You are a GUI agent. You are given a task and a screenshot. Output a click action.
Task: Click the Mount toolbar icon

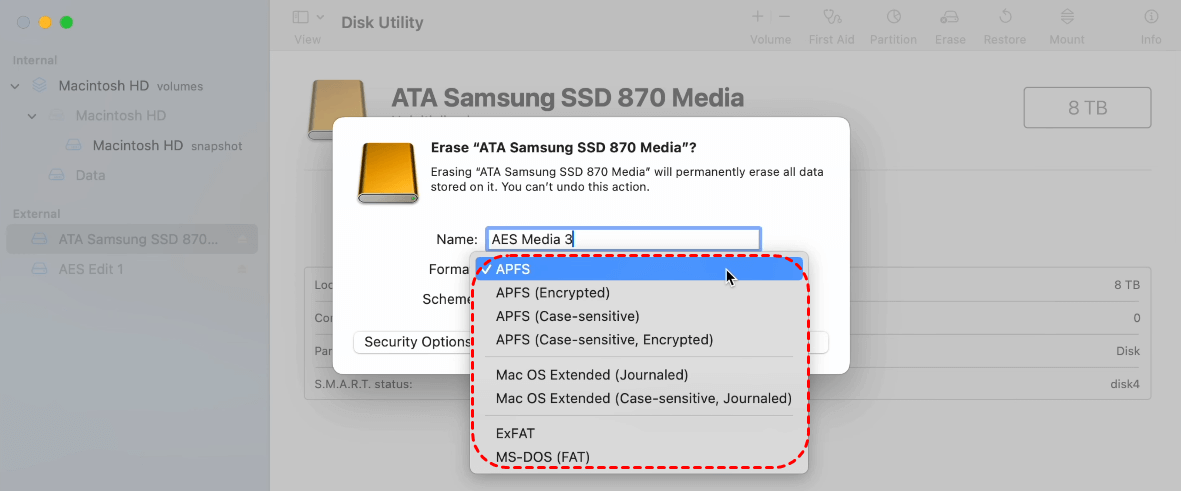pyautogui.click(x=1067, y=17)
